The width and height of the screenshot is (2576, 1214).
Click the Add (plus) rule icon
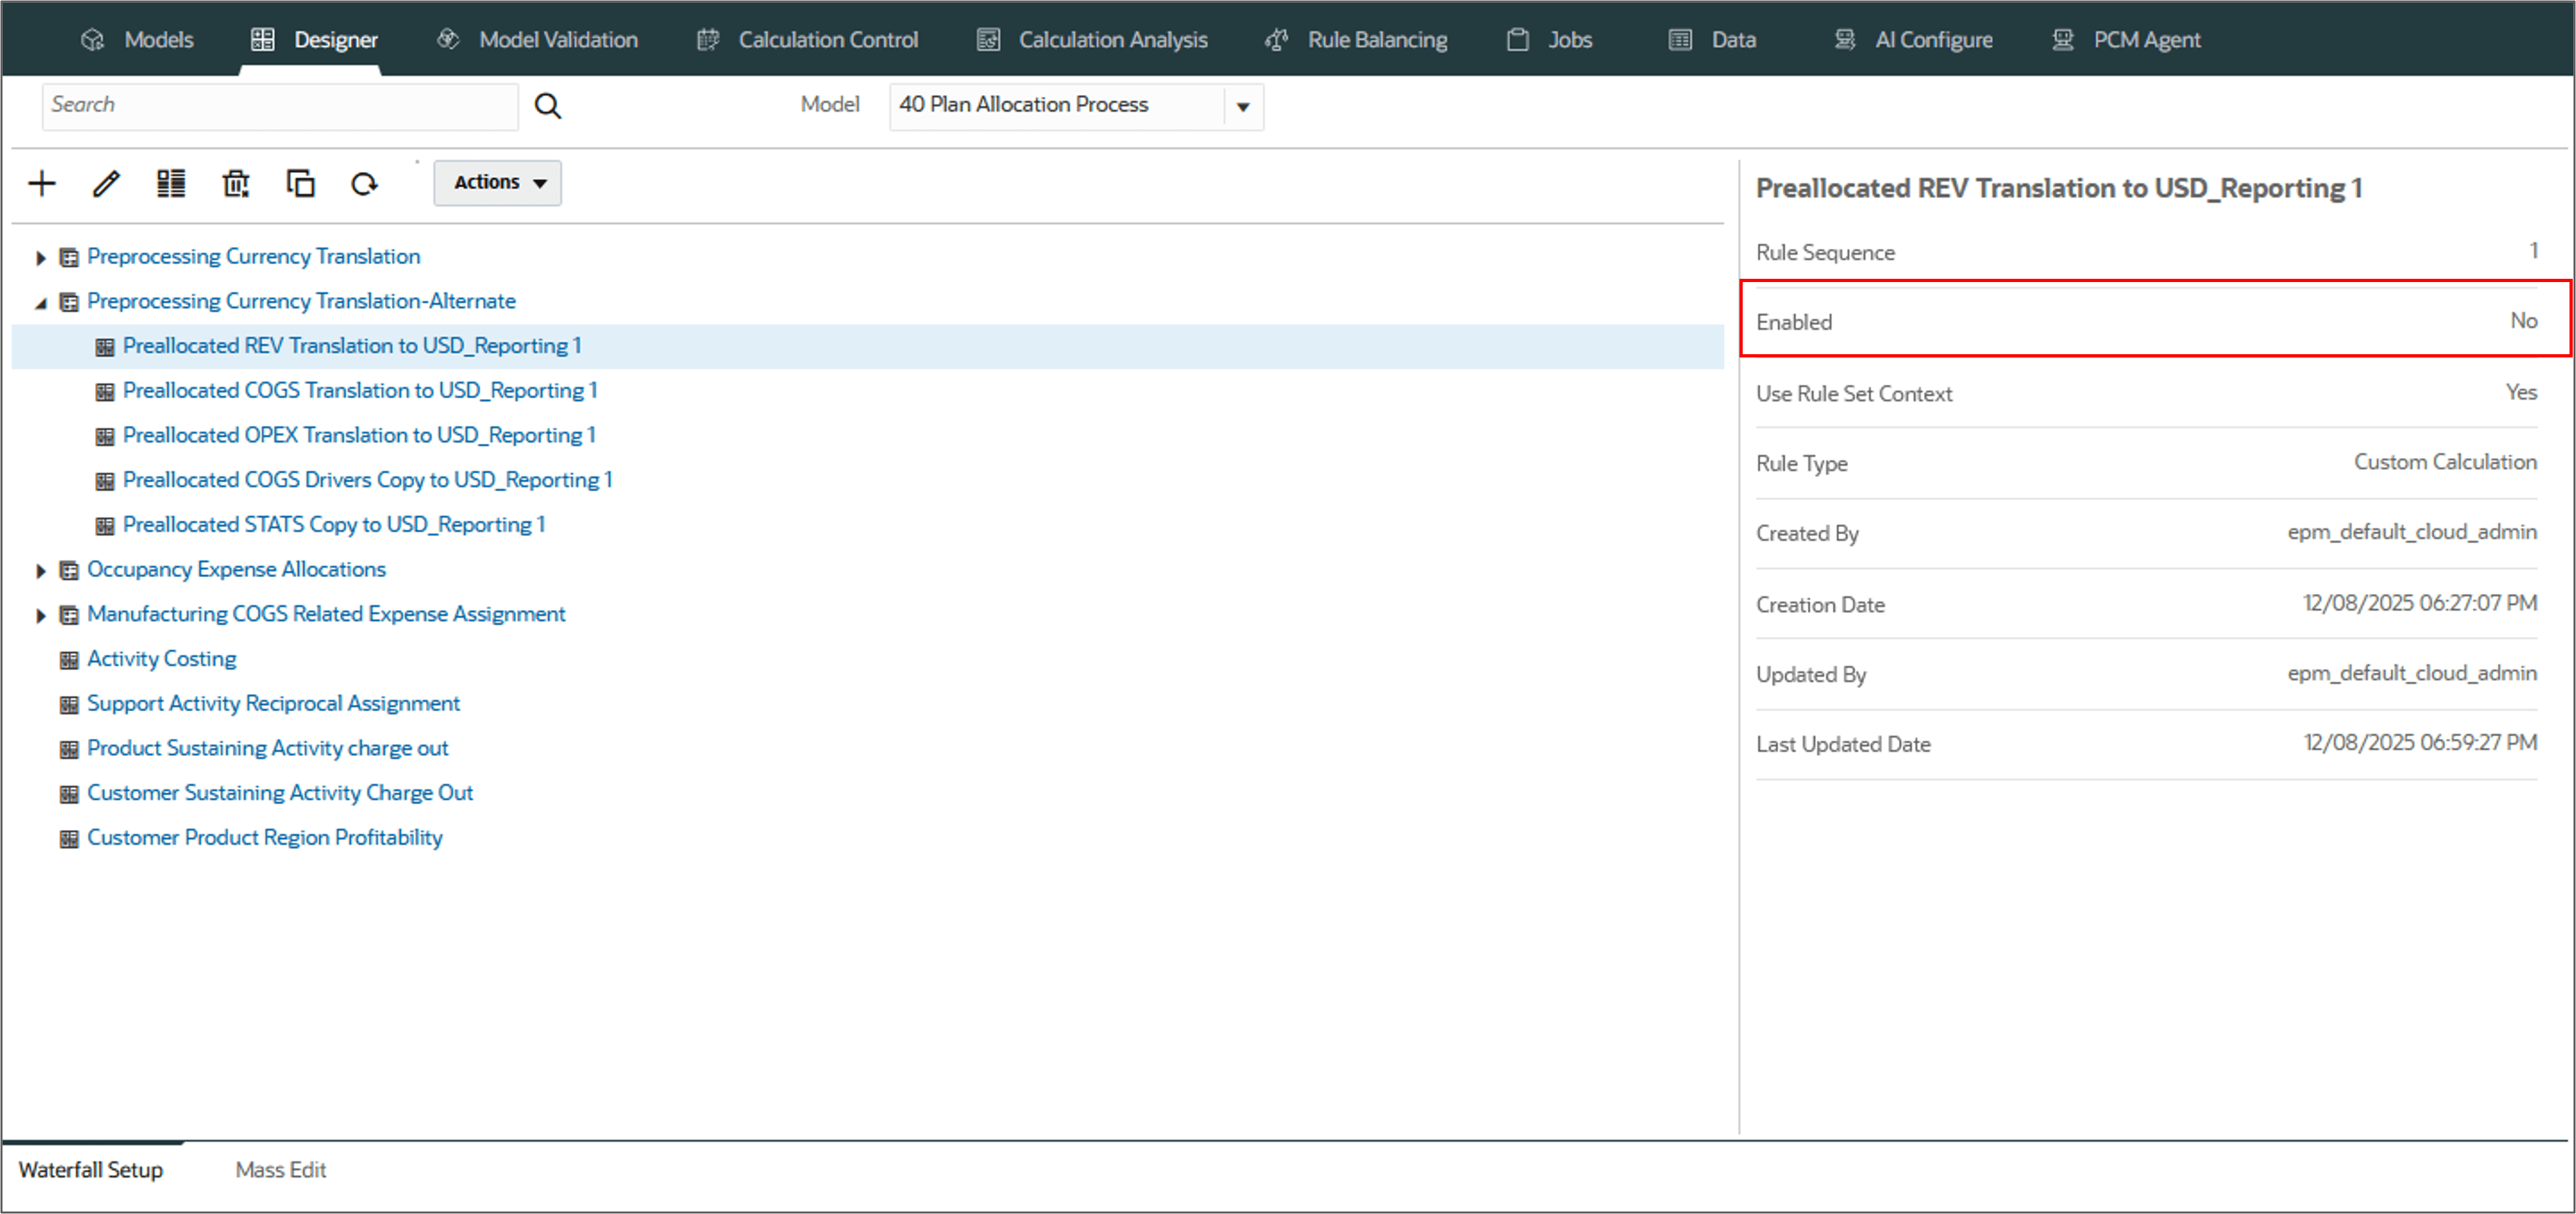[42, 183]
